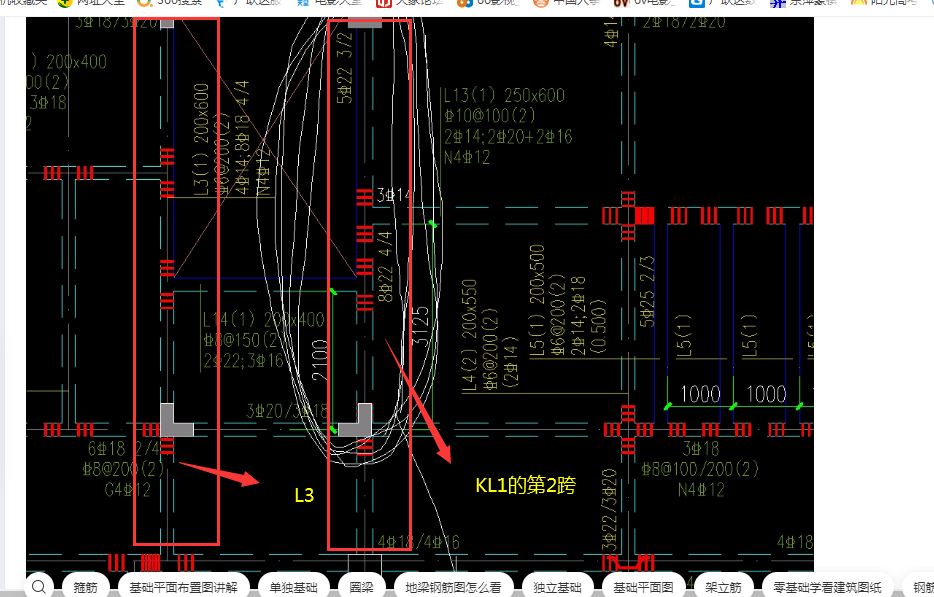Click the 3125 dimension text

(421, 327)
